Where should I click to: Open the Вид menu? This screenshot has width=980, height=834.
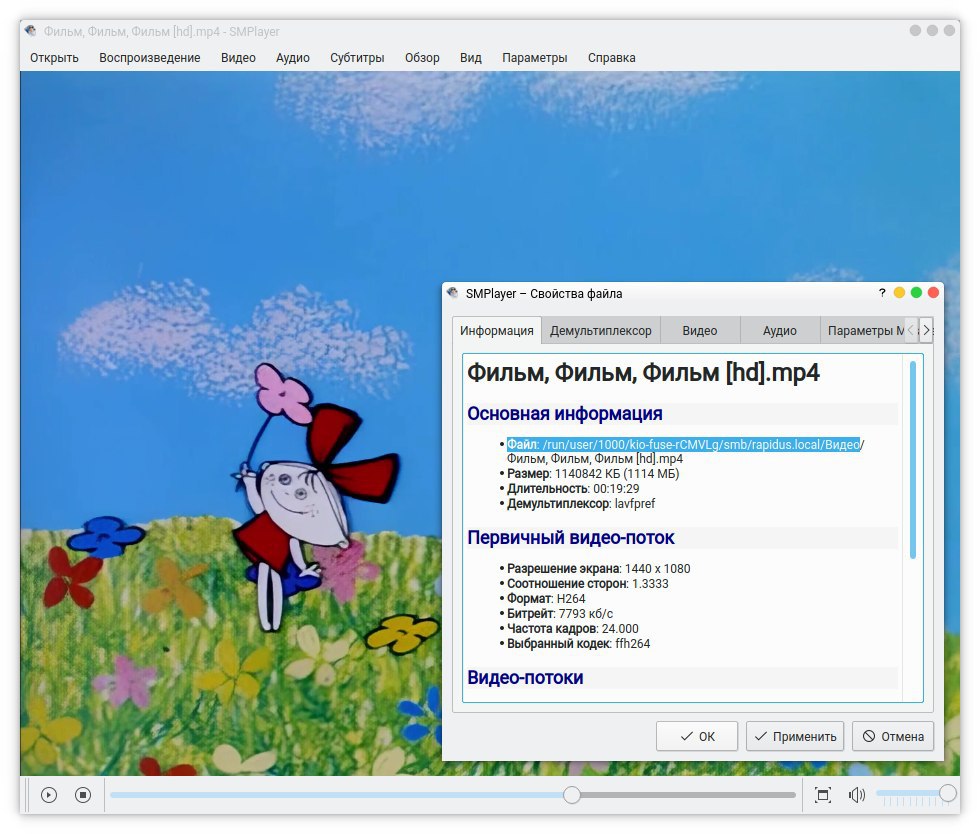471,58
